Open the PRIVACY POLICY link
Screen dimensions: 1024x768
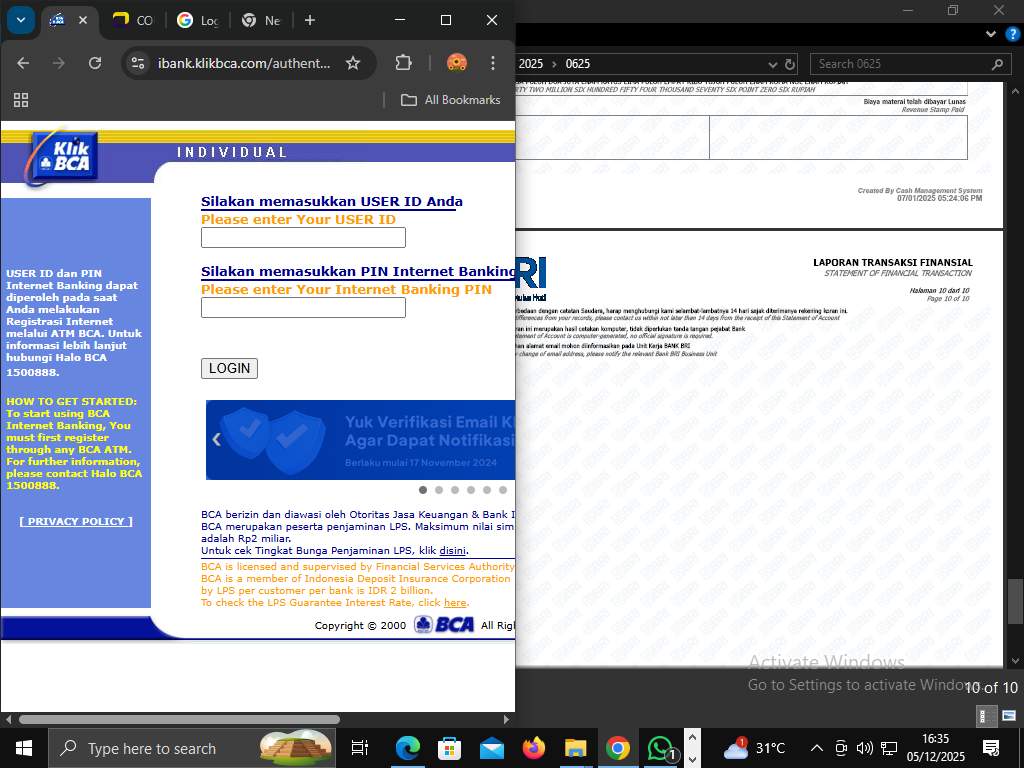point(75,521)
